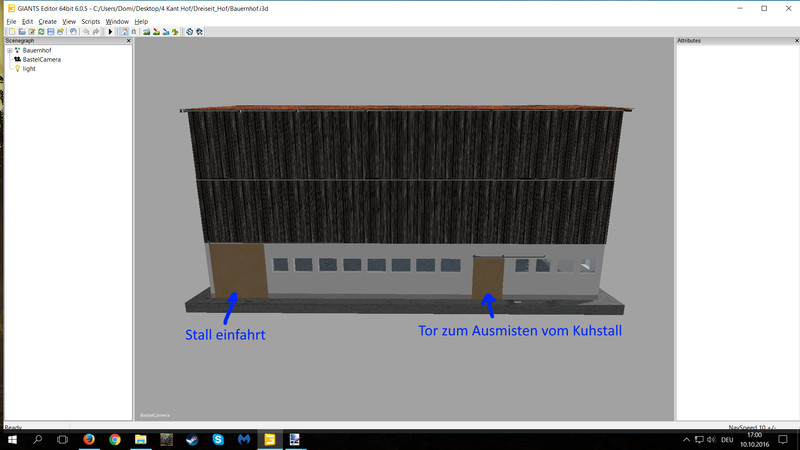Close the Scenegraph panel
800x450 pixels.
128,41
